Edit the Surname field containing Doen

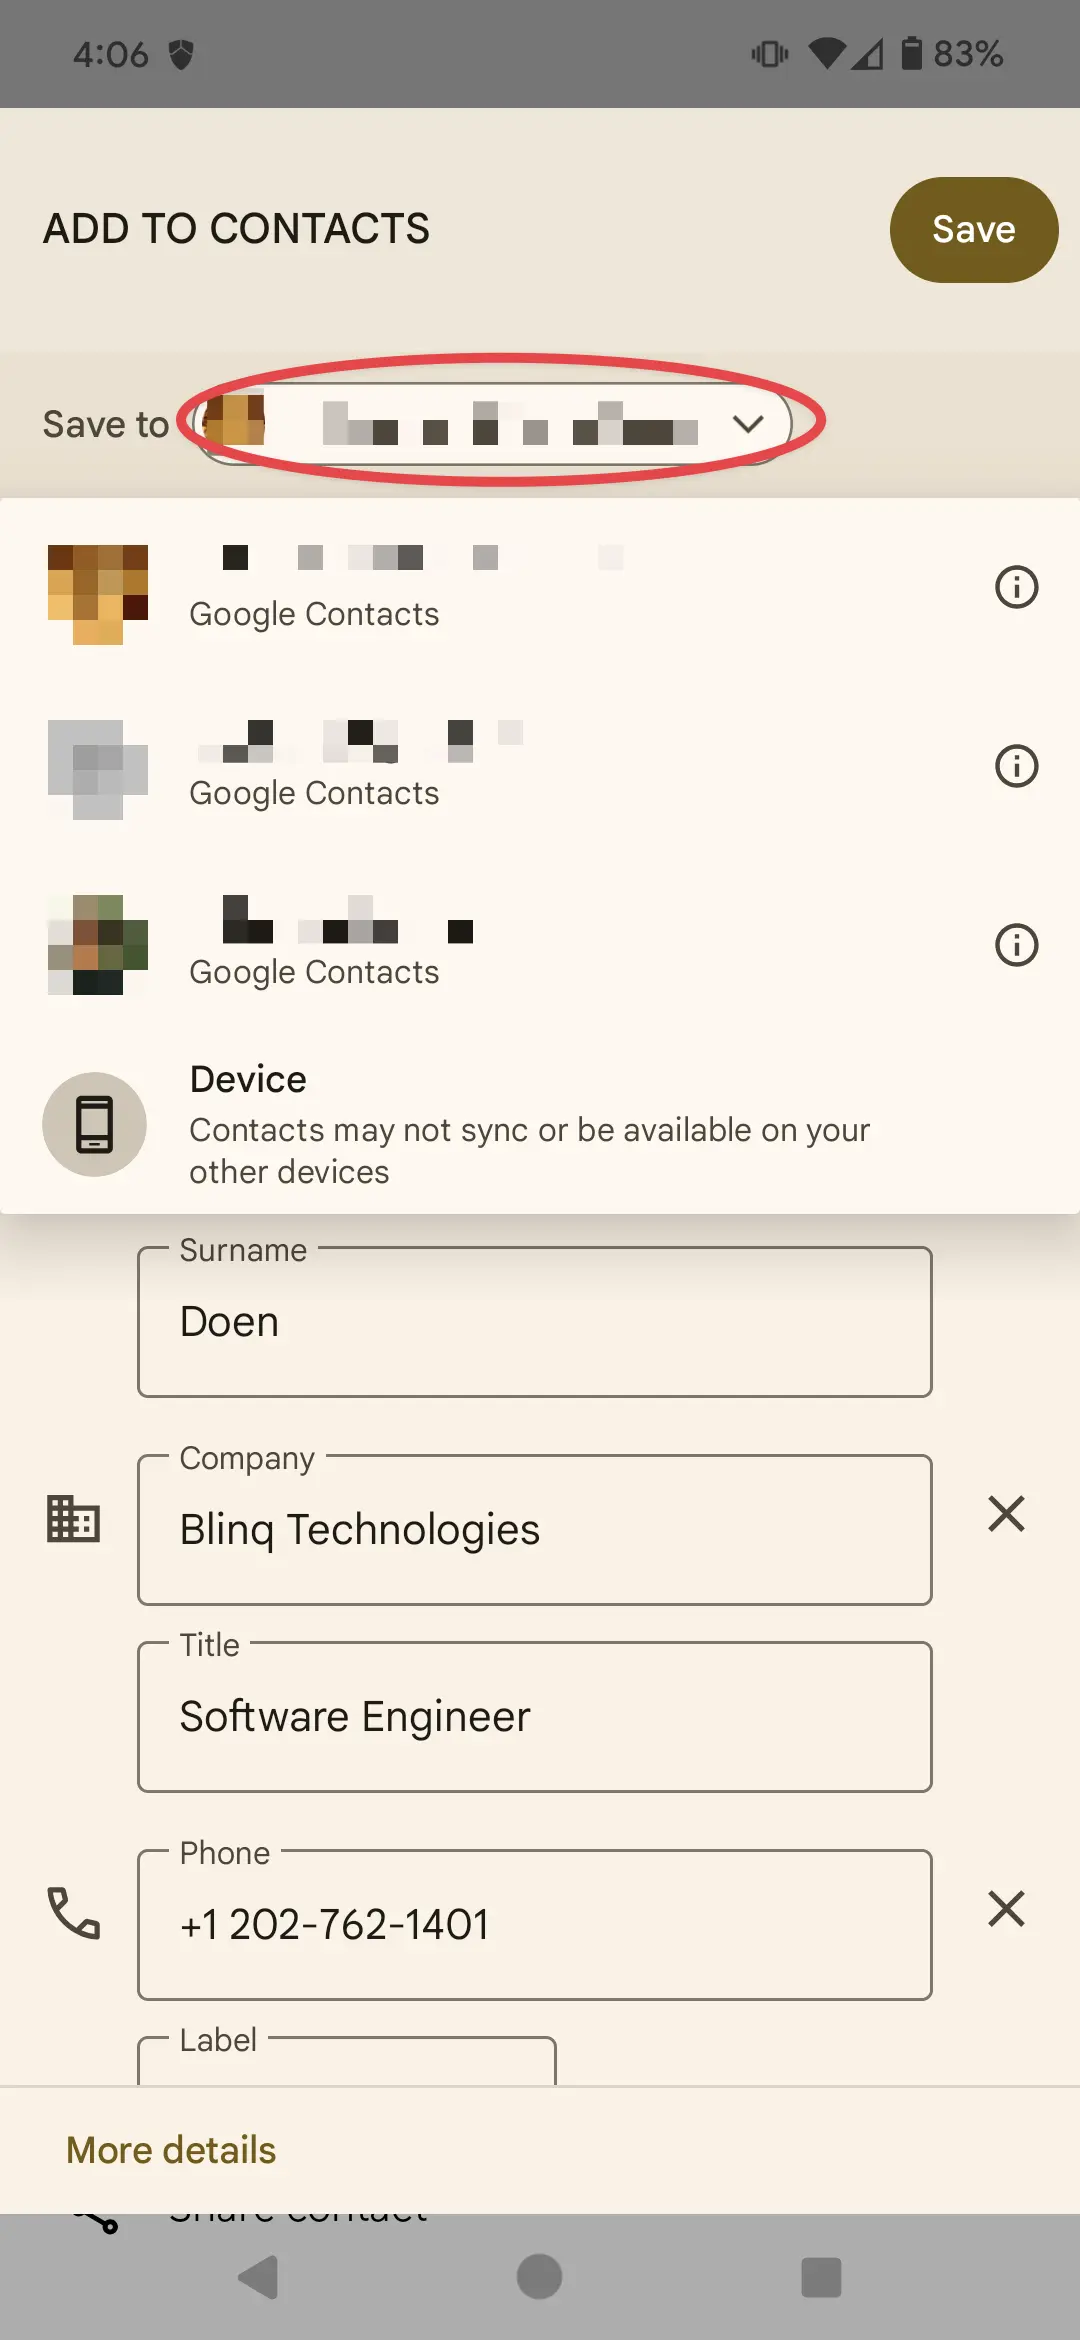pos(534,1322)
